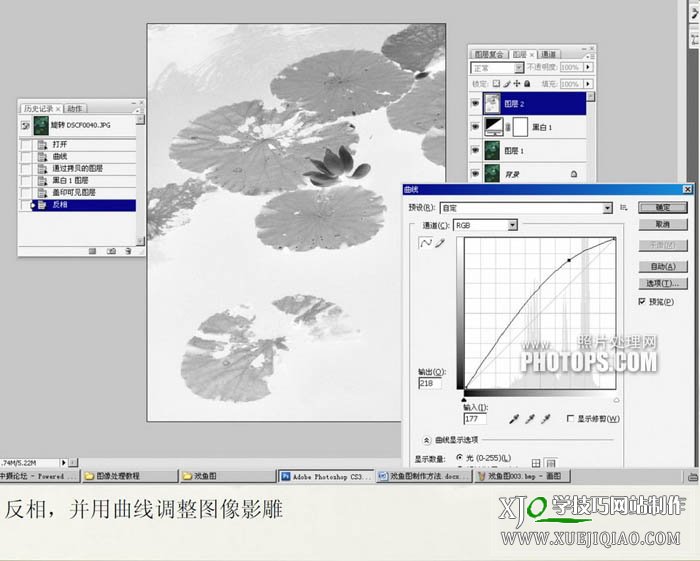Select the curve point editing tool in Curves dialog
The height and width of the screenshot is (561, 700).
coord(425,243)
